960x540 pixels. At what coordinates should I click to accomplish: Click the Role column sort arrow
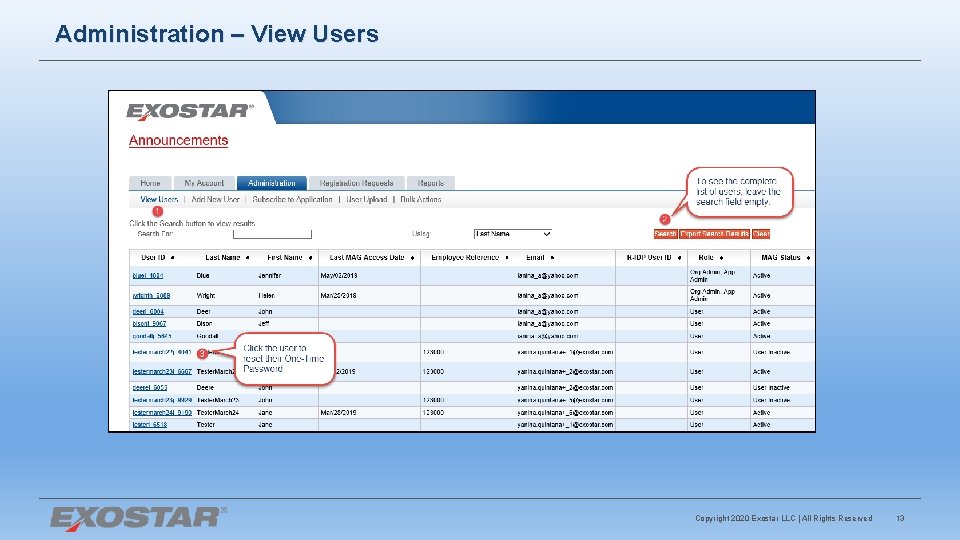tap(721, 258)
